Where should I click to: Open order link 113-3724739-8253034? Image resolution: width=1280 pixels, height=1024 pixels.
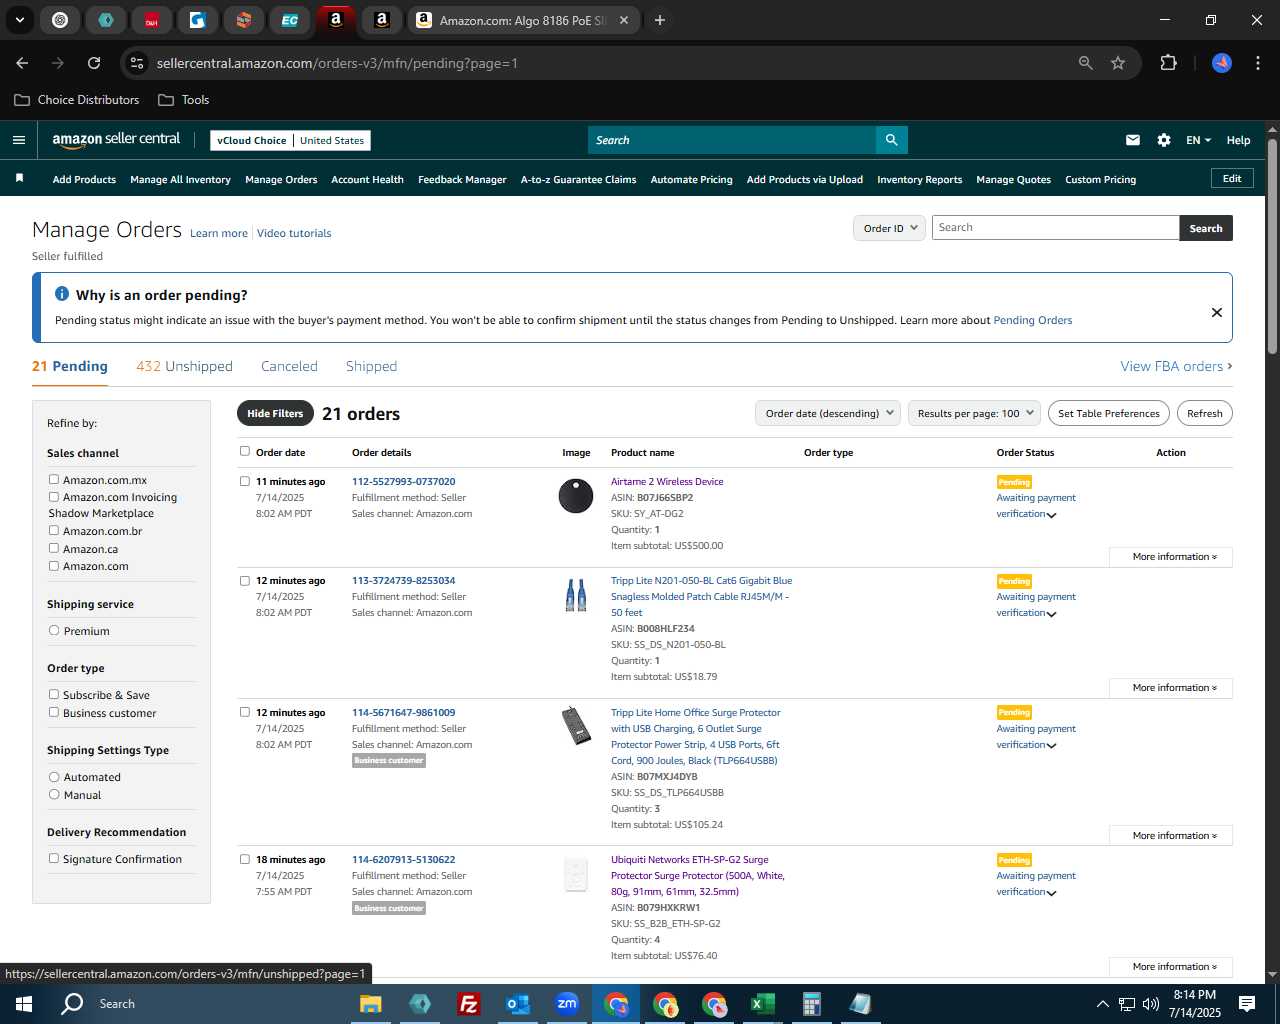[x=403, y=580]
